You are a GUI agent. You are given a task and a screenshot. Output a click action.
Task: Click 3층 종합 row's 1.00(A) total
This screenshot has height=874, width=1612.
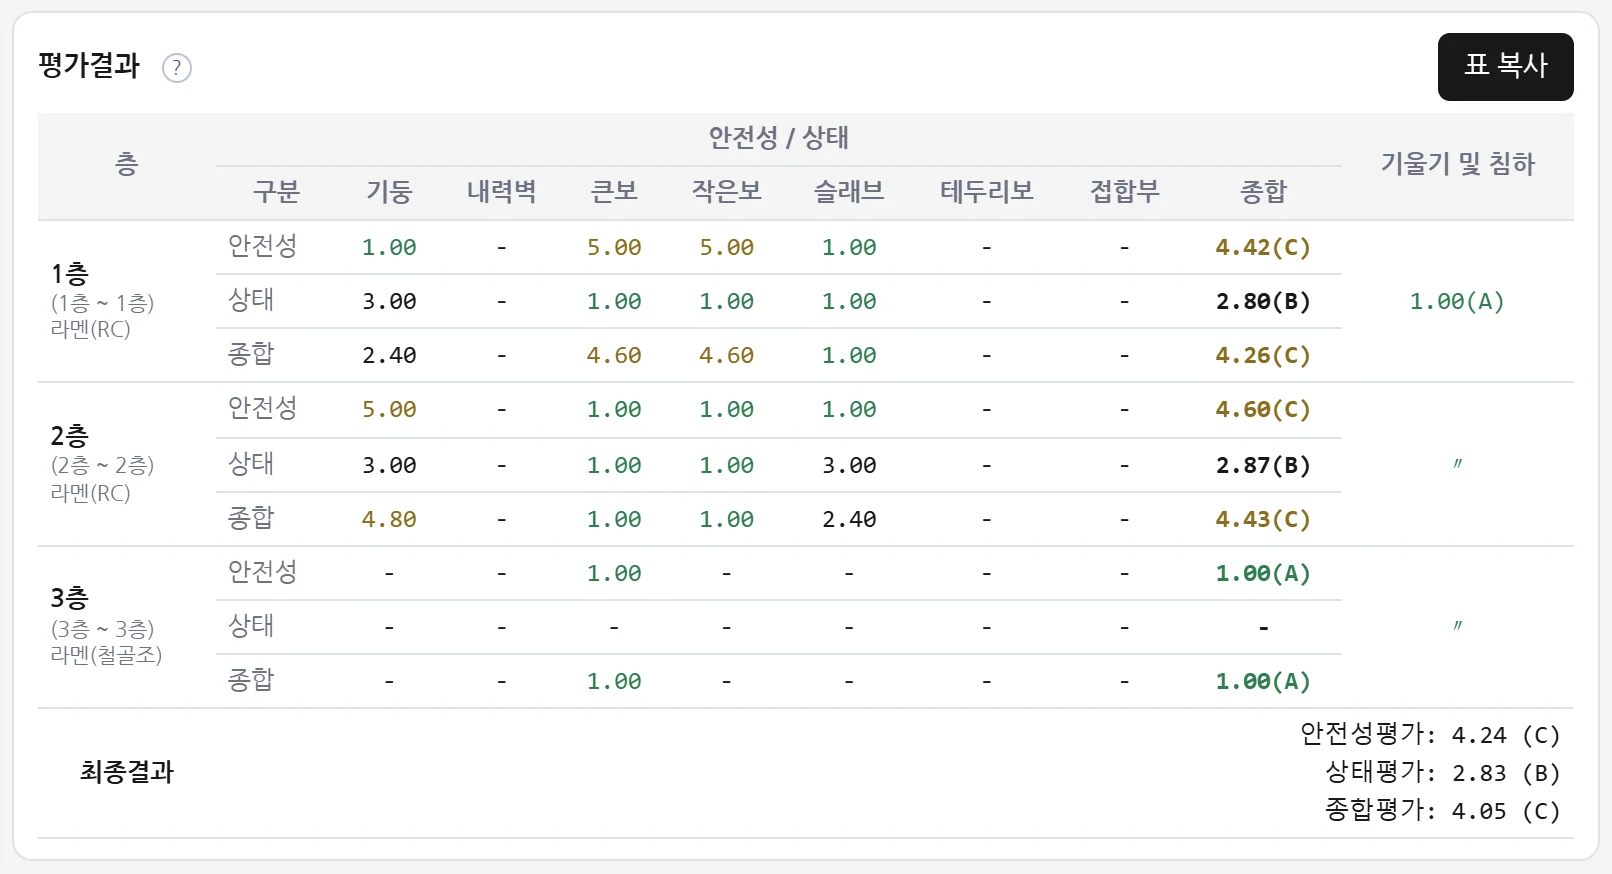coord(1263,681)
